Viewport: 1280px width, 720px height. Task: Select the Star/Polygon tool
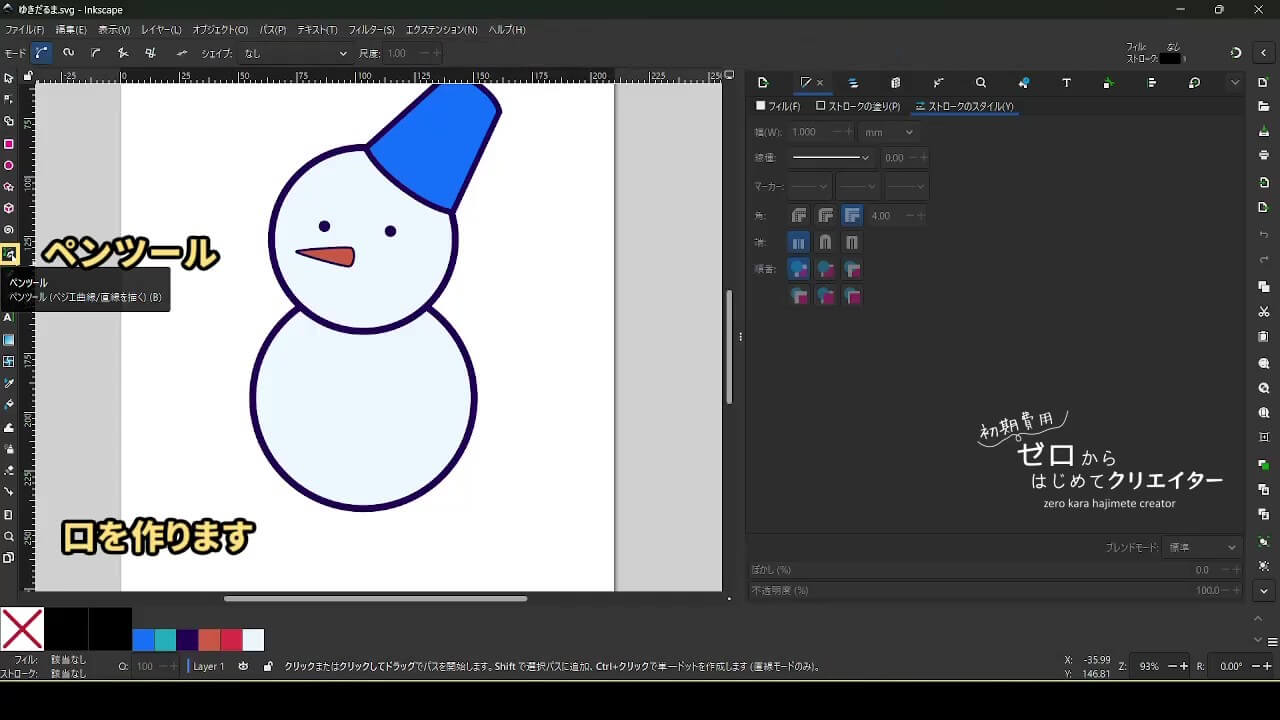(x=9, y=187)
